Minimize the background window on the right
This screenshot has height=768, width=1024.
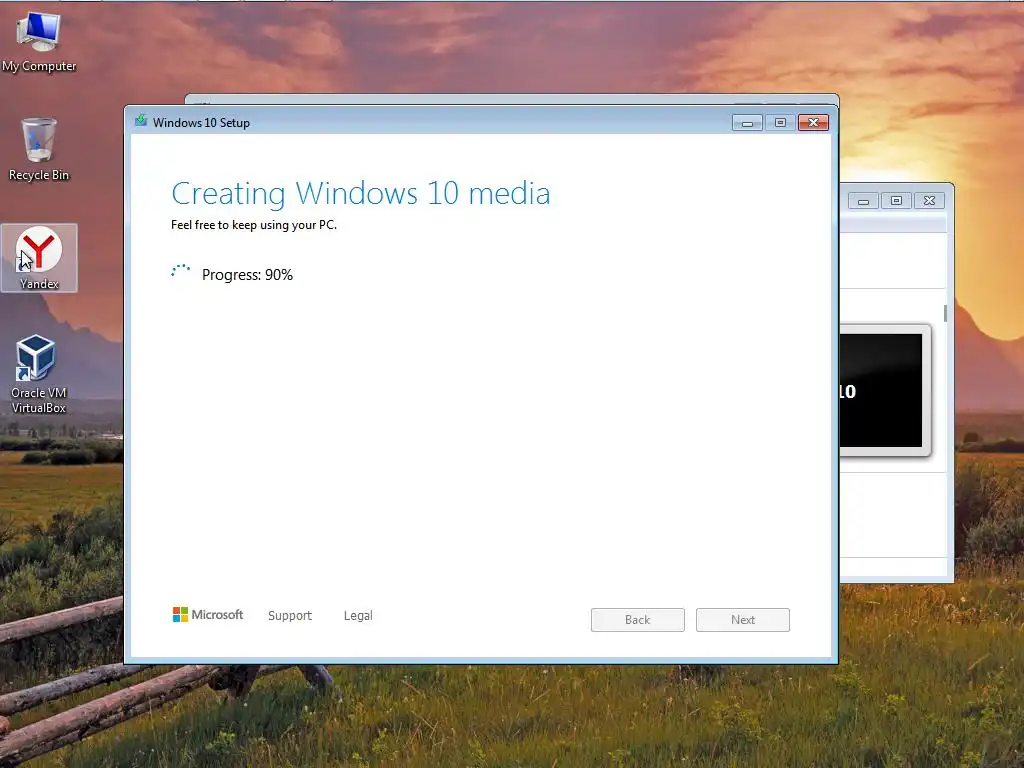pyautogui.click(x=863, y=200)
